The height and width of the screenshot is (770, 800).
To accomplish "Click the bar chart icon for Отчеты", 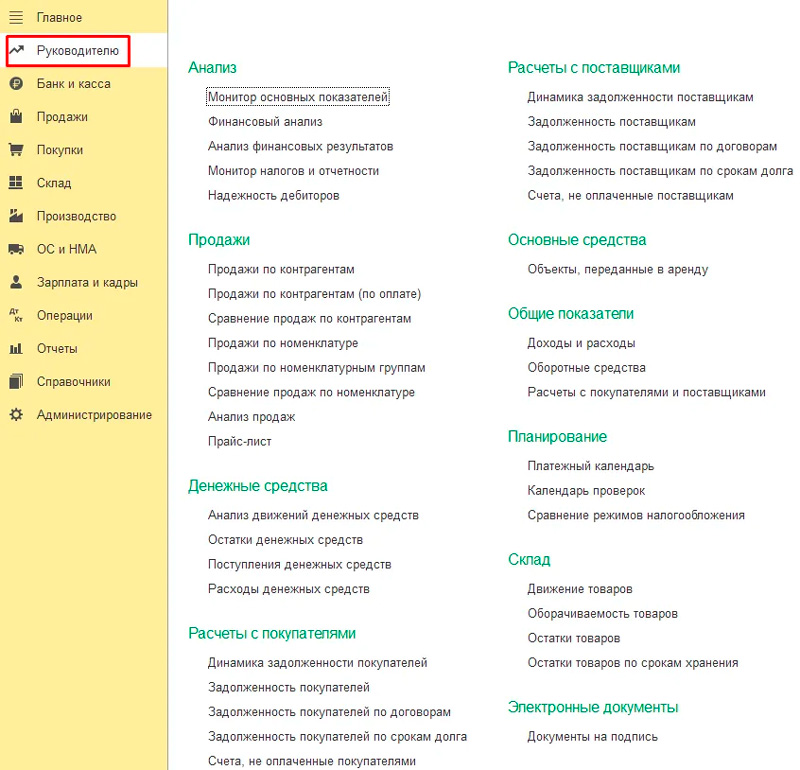I will (16, 349).
